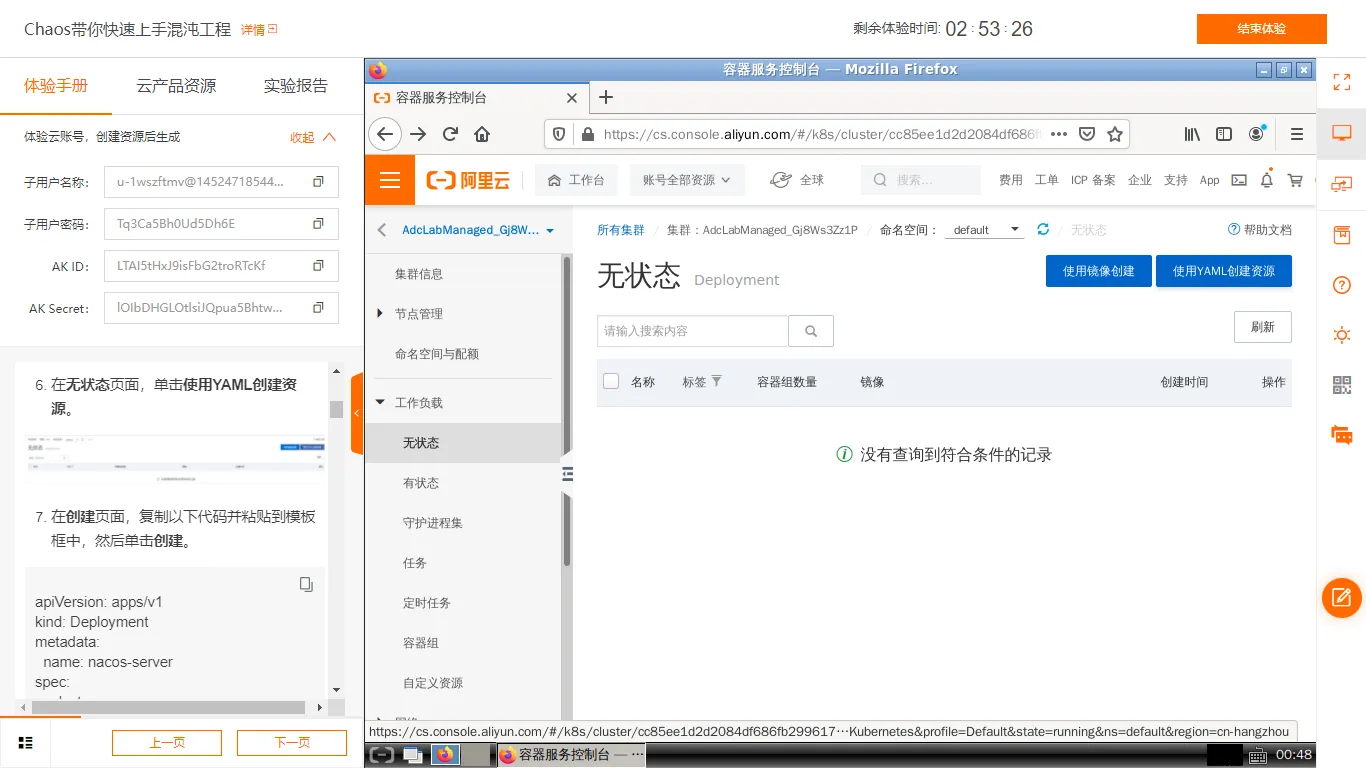Open Firefox page actions ellipsis
This screenshot has width=1366, height=768.
click(x=1059, y=134)
